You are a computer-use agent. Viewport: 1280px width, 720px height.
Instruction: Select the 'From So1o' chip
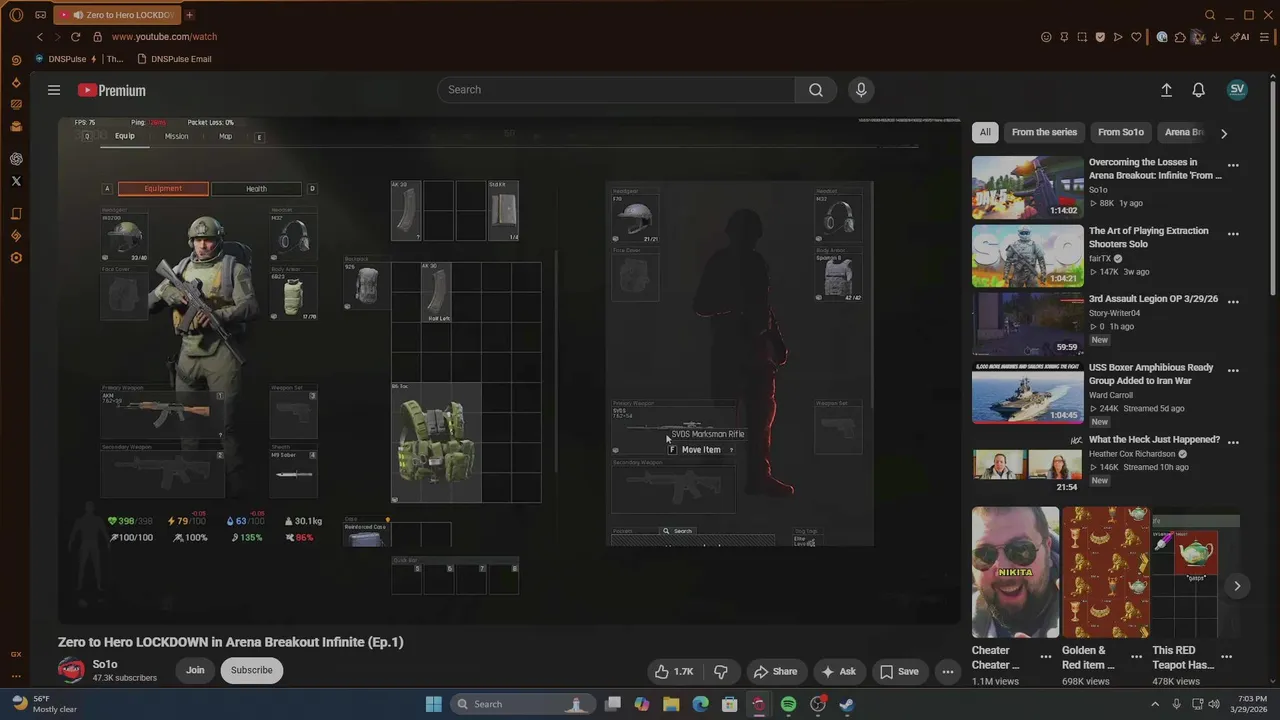point(1121,132)
